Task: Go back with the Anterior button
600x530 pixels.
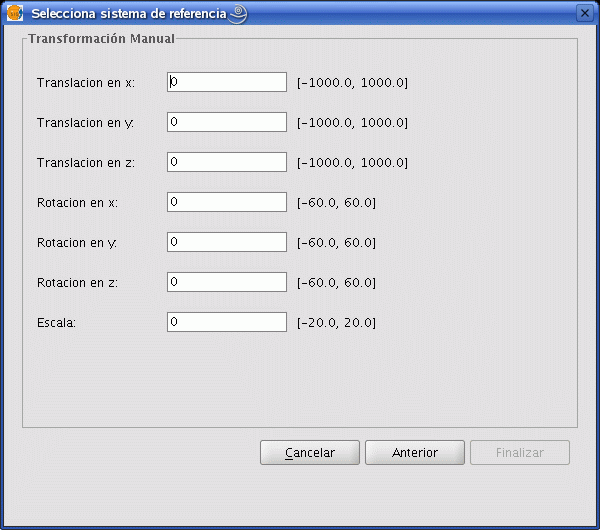Action: click(x=415, y=453)
